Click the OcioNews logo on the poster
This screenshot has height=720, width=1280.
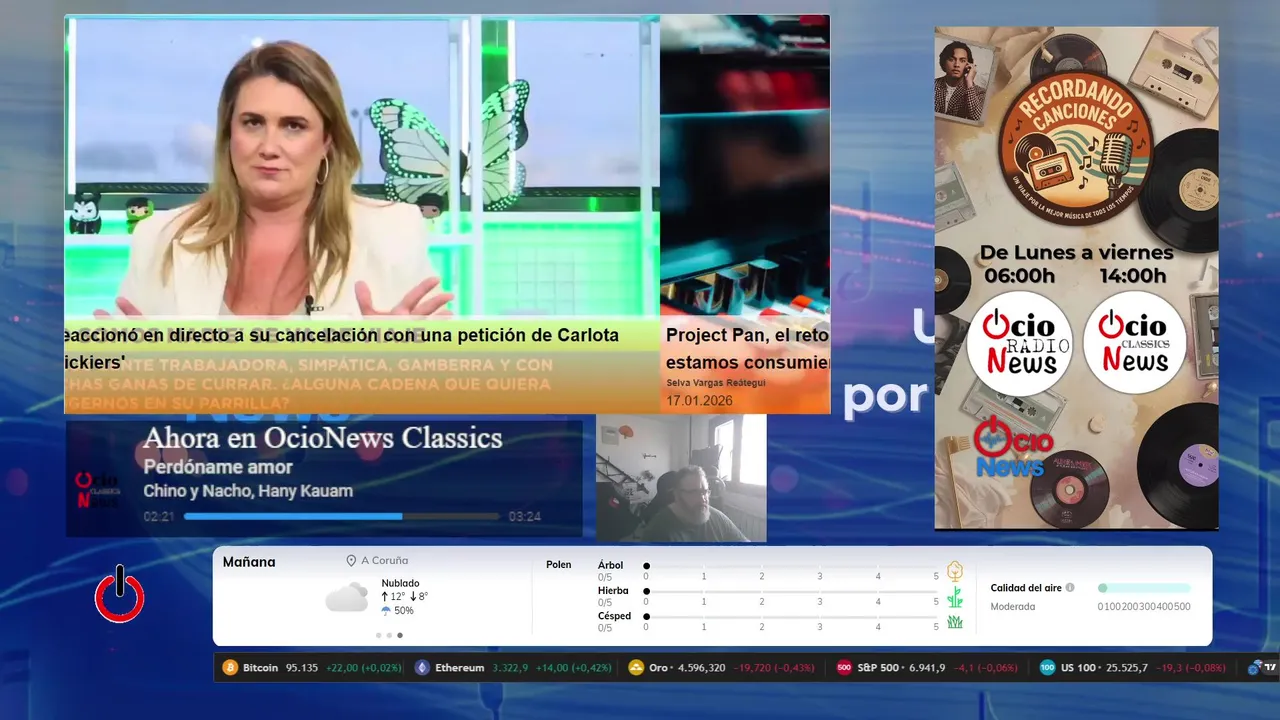tap(1012, 447)
